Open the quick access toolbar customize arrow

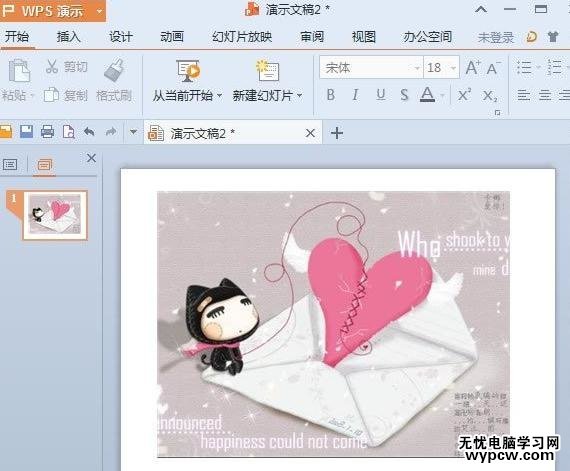[133, 132]
